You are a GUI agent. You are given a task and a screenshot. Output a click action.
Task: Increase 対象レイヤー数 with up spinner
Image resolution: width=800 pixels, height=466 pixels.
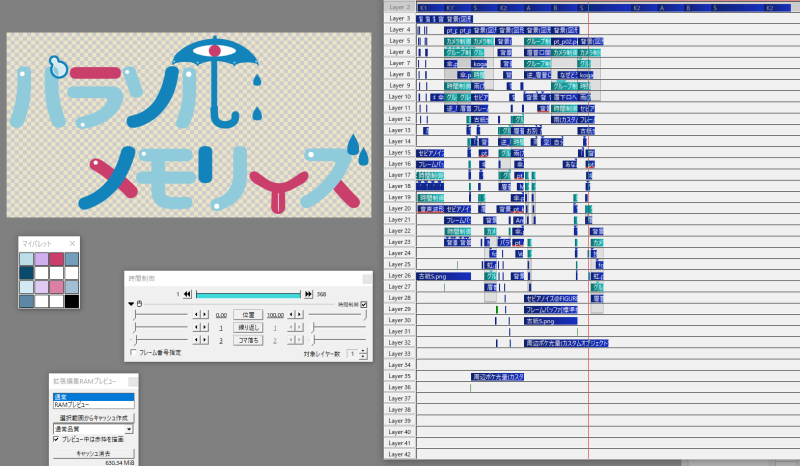(x=363, y=351)
